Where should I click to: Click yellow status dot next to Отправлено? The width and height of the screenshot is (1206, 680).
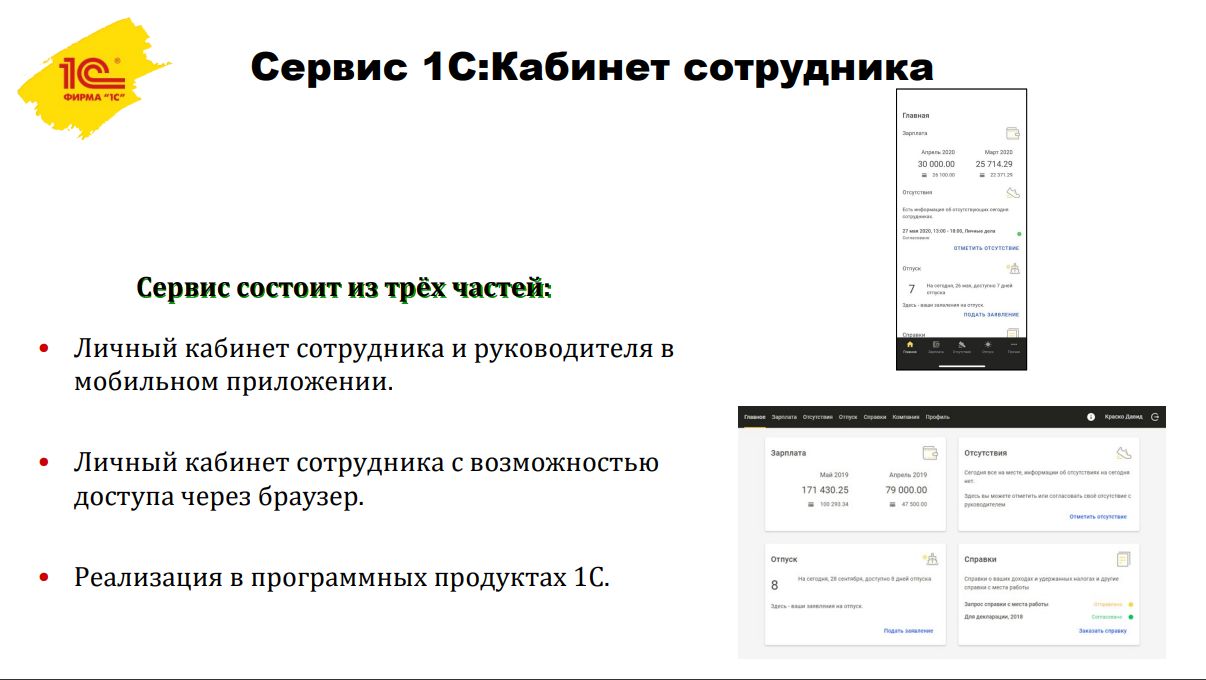pyautogui.click(x=1131, y=604)
